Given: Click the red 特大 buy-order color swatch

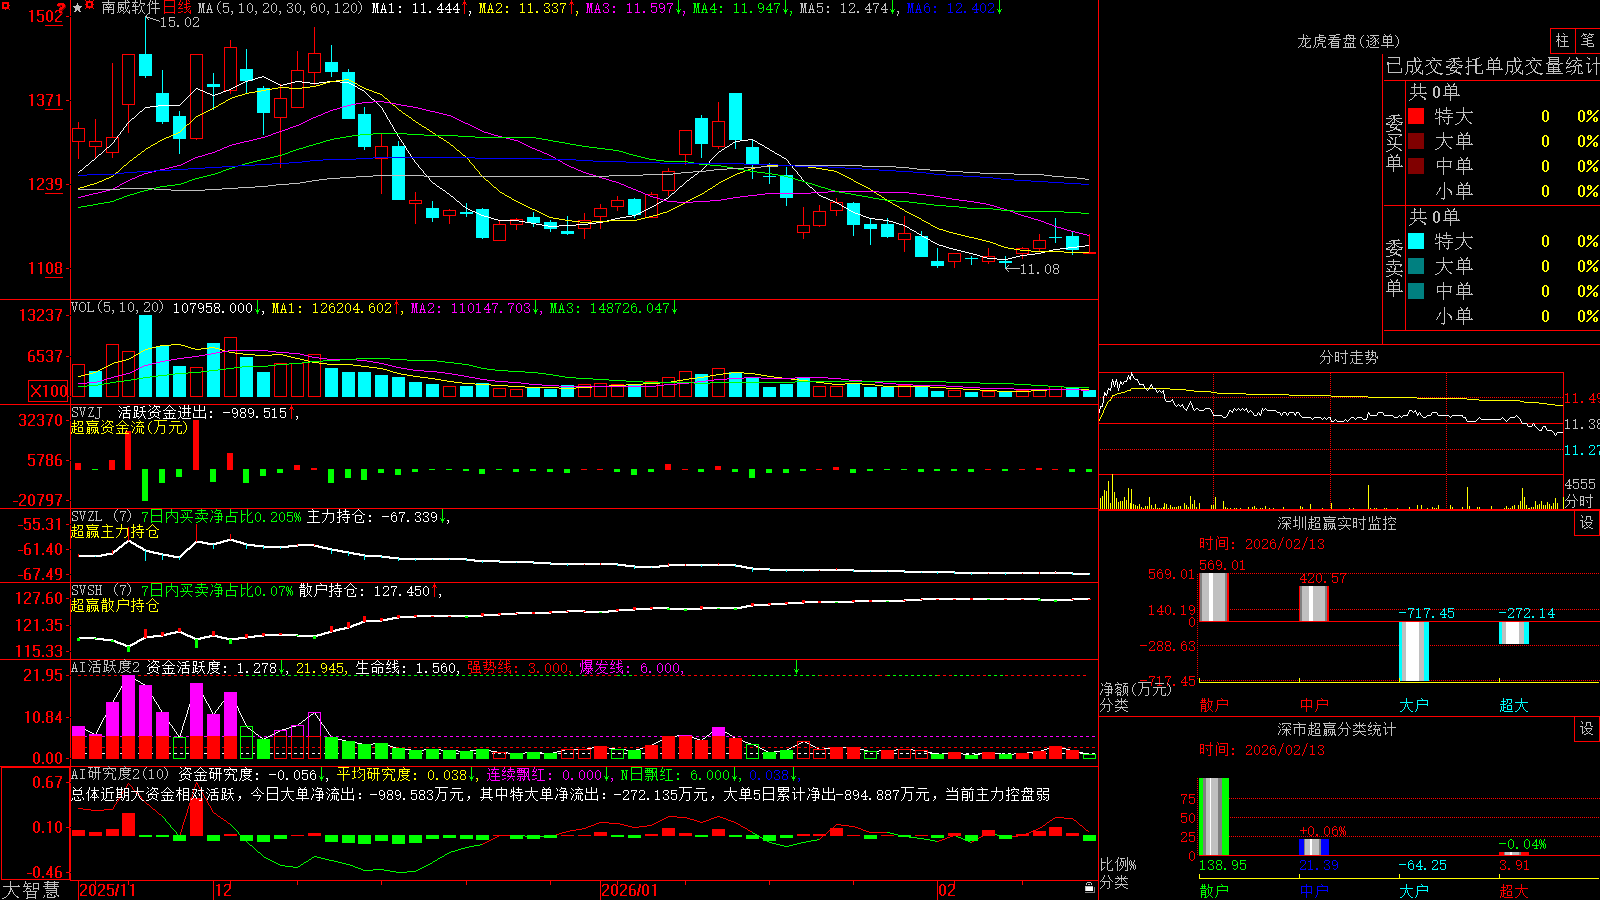Looking at the screenshot, I should tap(1416, 116).
